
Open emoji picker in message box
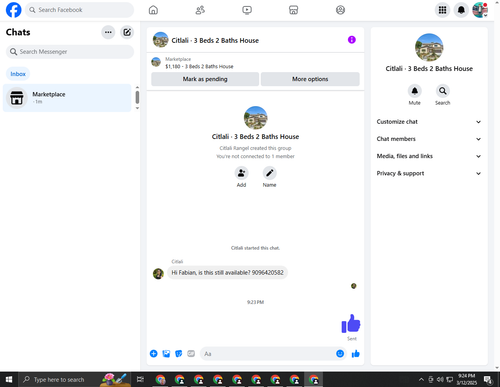pyautogui.click(x=340, y=354)
